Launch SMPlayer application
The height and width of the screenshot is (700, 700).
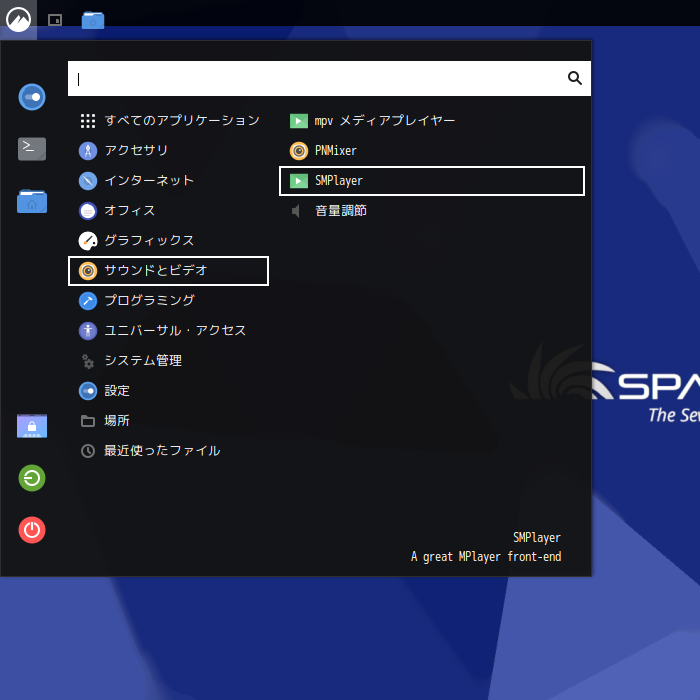[x=432, y=181]
